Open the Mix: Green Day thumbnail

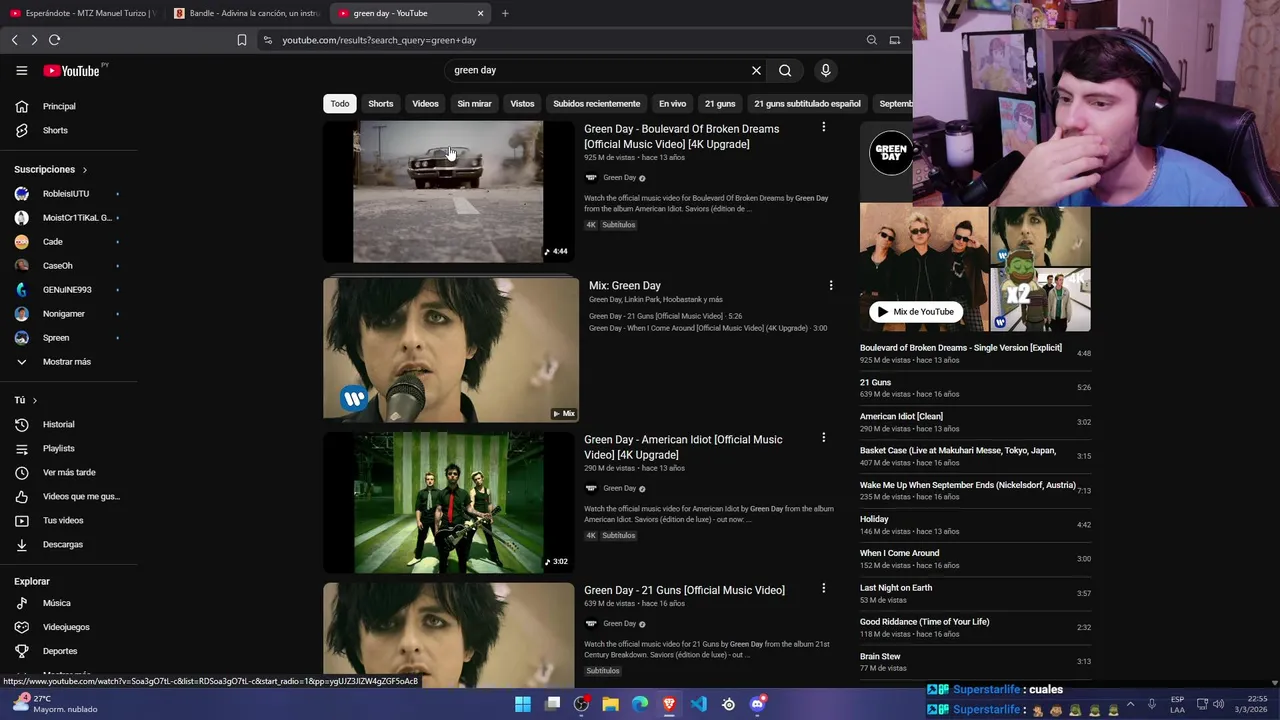pos(450,349)
